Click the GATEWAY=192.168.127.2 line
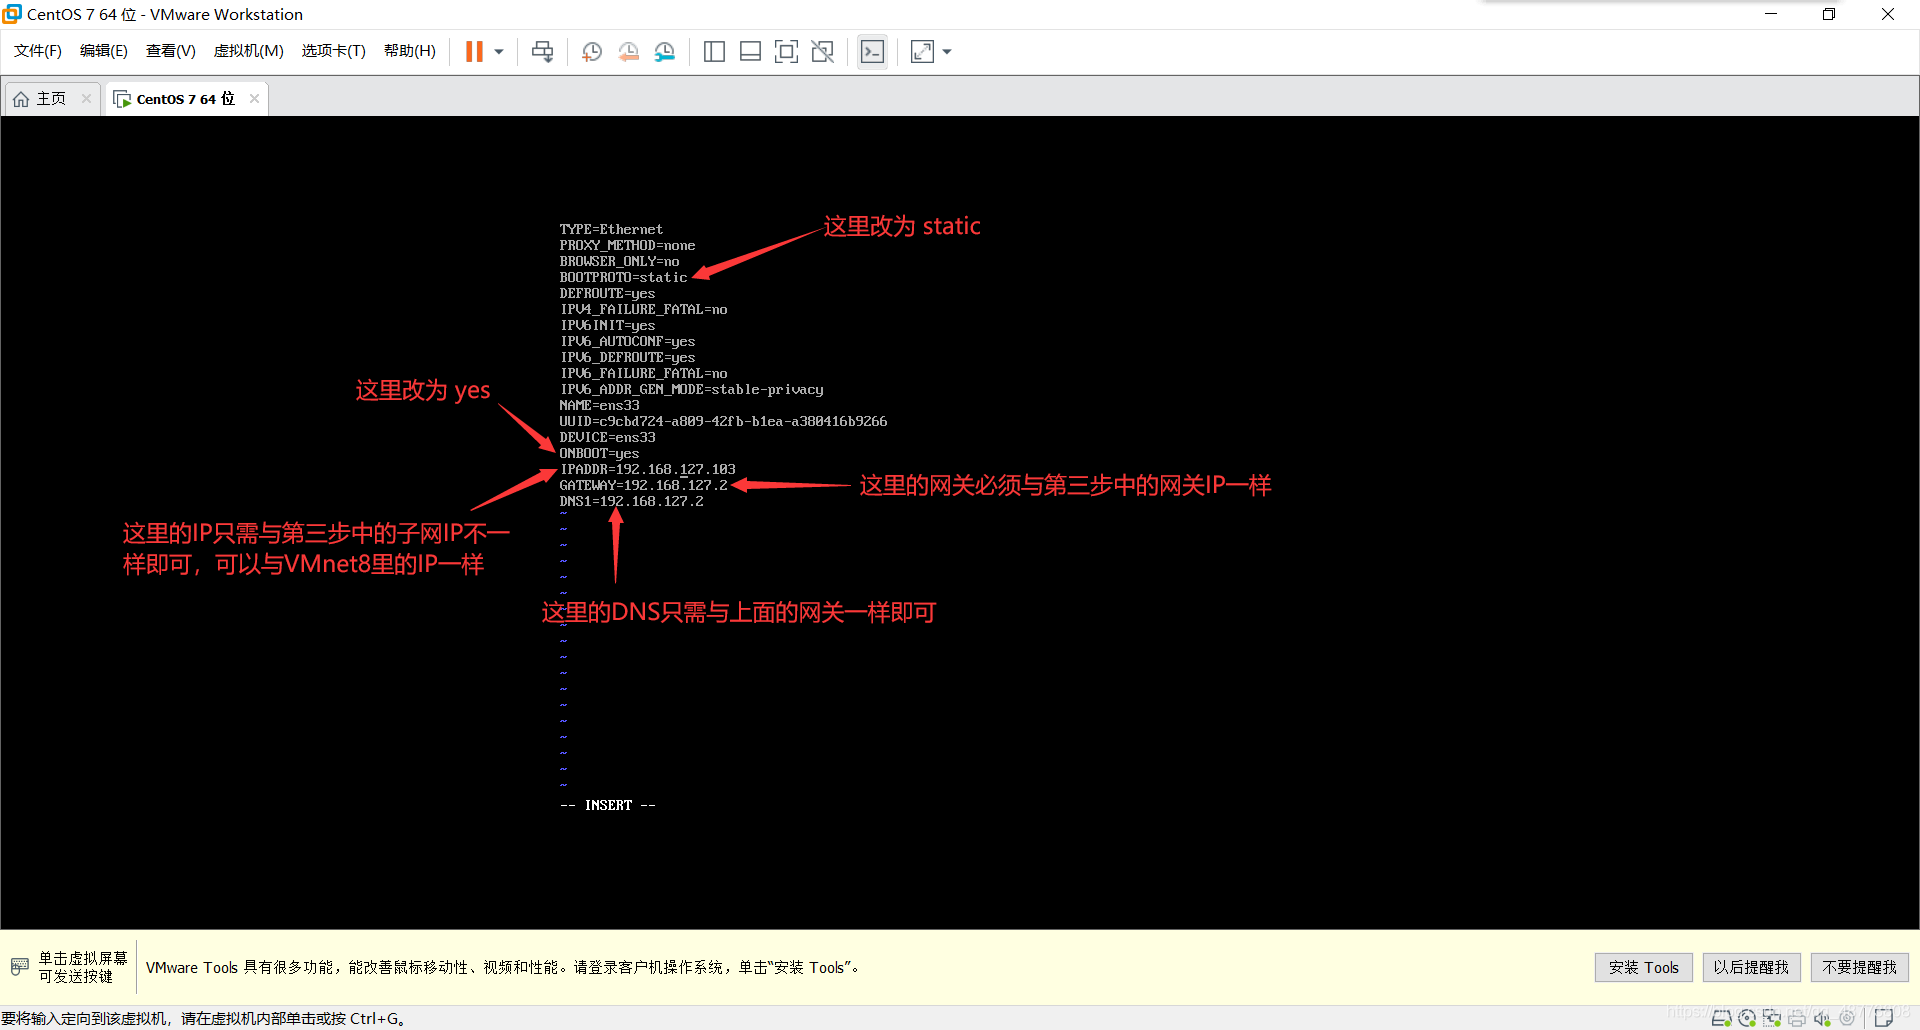The image size is (1920, 1030). pos(643,485)
